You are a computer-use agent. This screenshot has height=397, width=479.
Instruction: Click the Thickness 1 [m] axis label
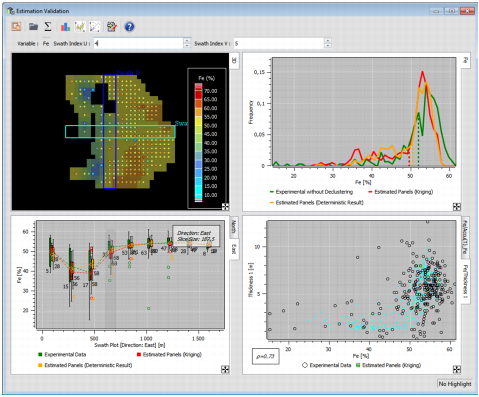(x=251, y=280)
